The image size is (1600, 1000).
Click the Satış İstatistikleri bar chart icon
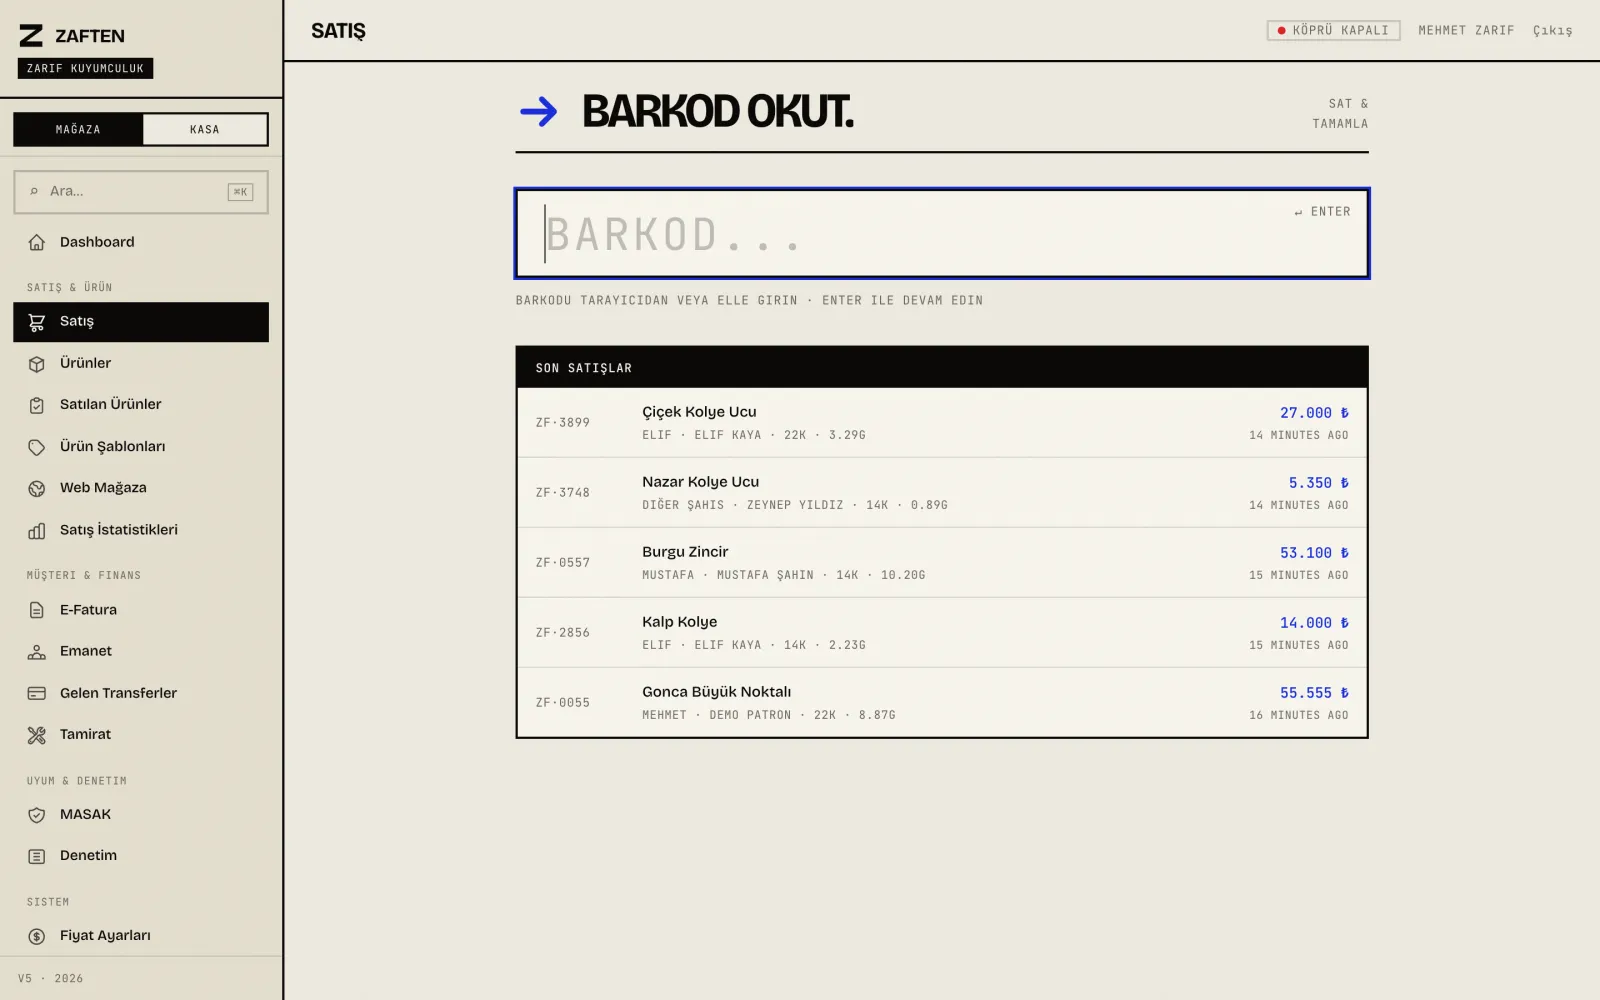click(x=37, y=531)
